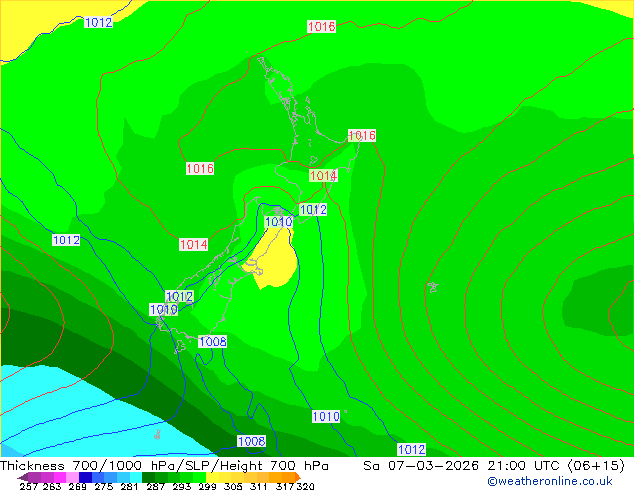Click the blue 1010 label on southwestern South Island
The height and width of the screenshot is (490, 634).
[163, 310]
